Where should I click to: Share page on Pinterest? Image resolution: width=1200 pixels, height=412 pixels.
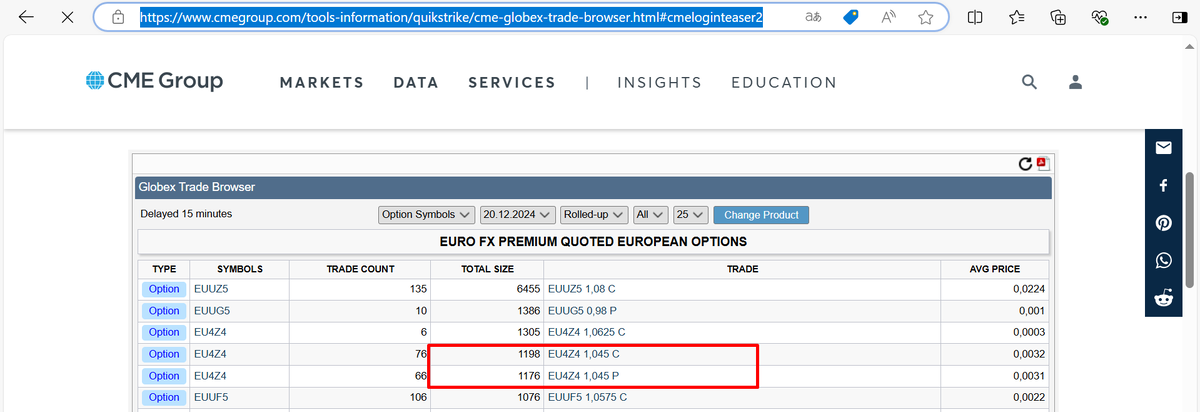[1164, 223]
